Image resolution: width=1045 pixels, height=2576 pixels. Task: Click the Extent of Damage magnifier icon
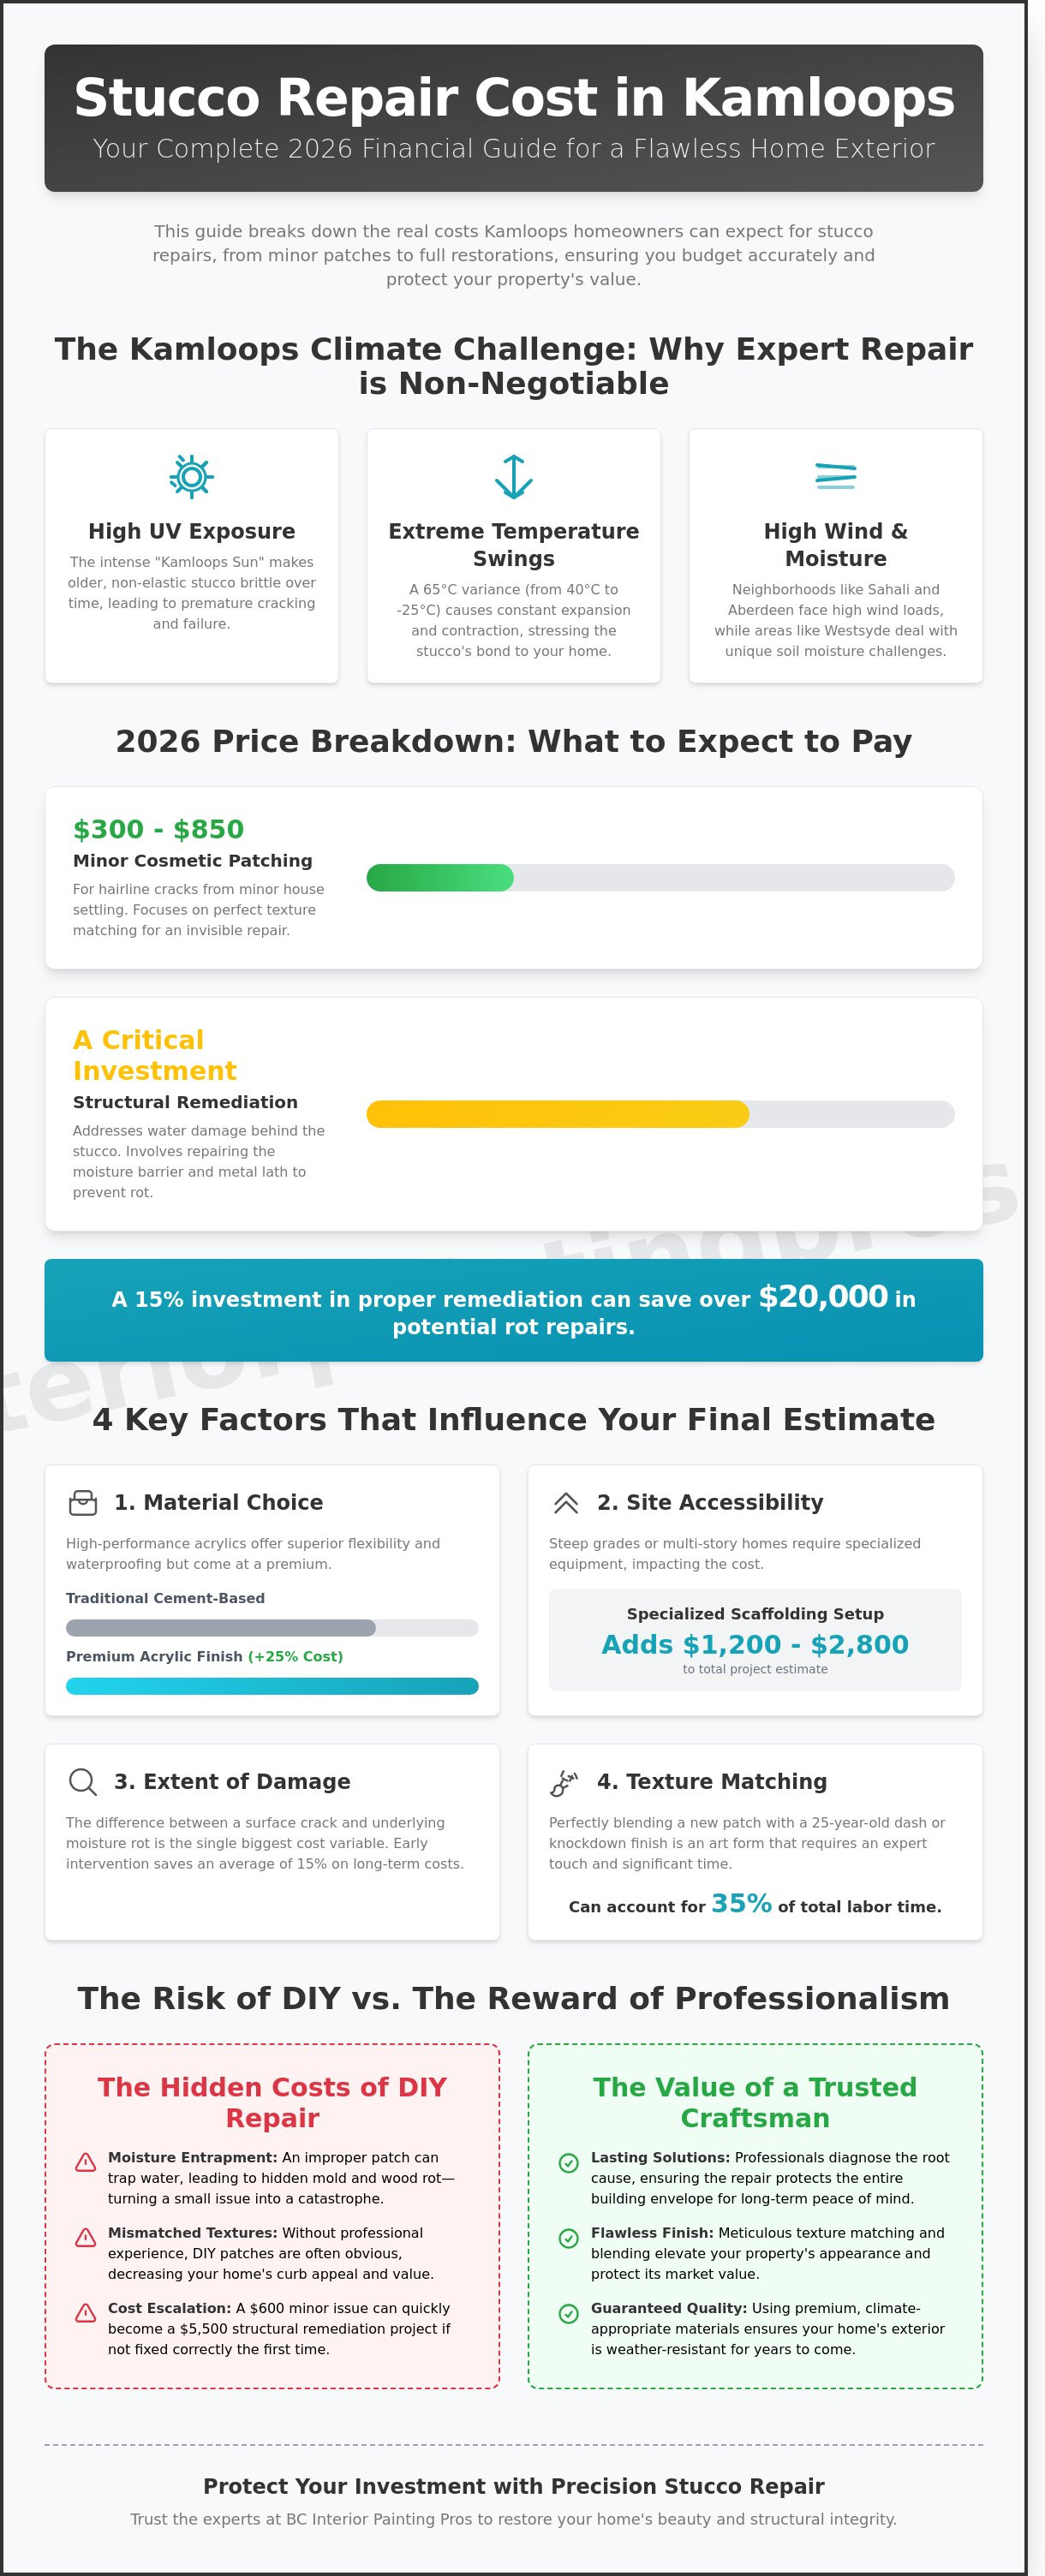pos(83,1781)
